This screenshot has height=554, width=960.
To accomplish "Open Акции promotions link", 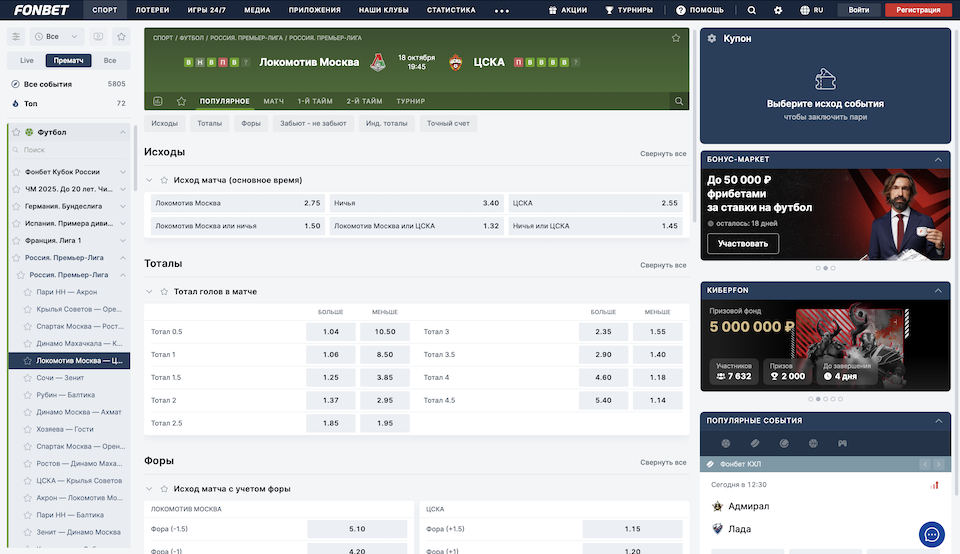I will [x=568, y=10].
